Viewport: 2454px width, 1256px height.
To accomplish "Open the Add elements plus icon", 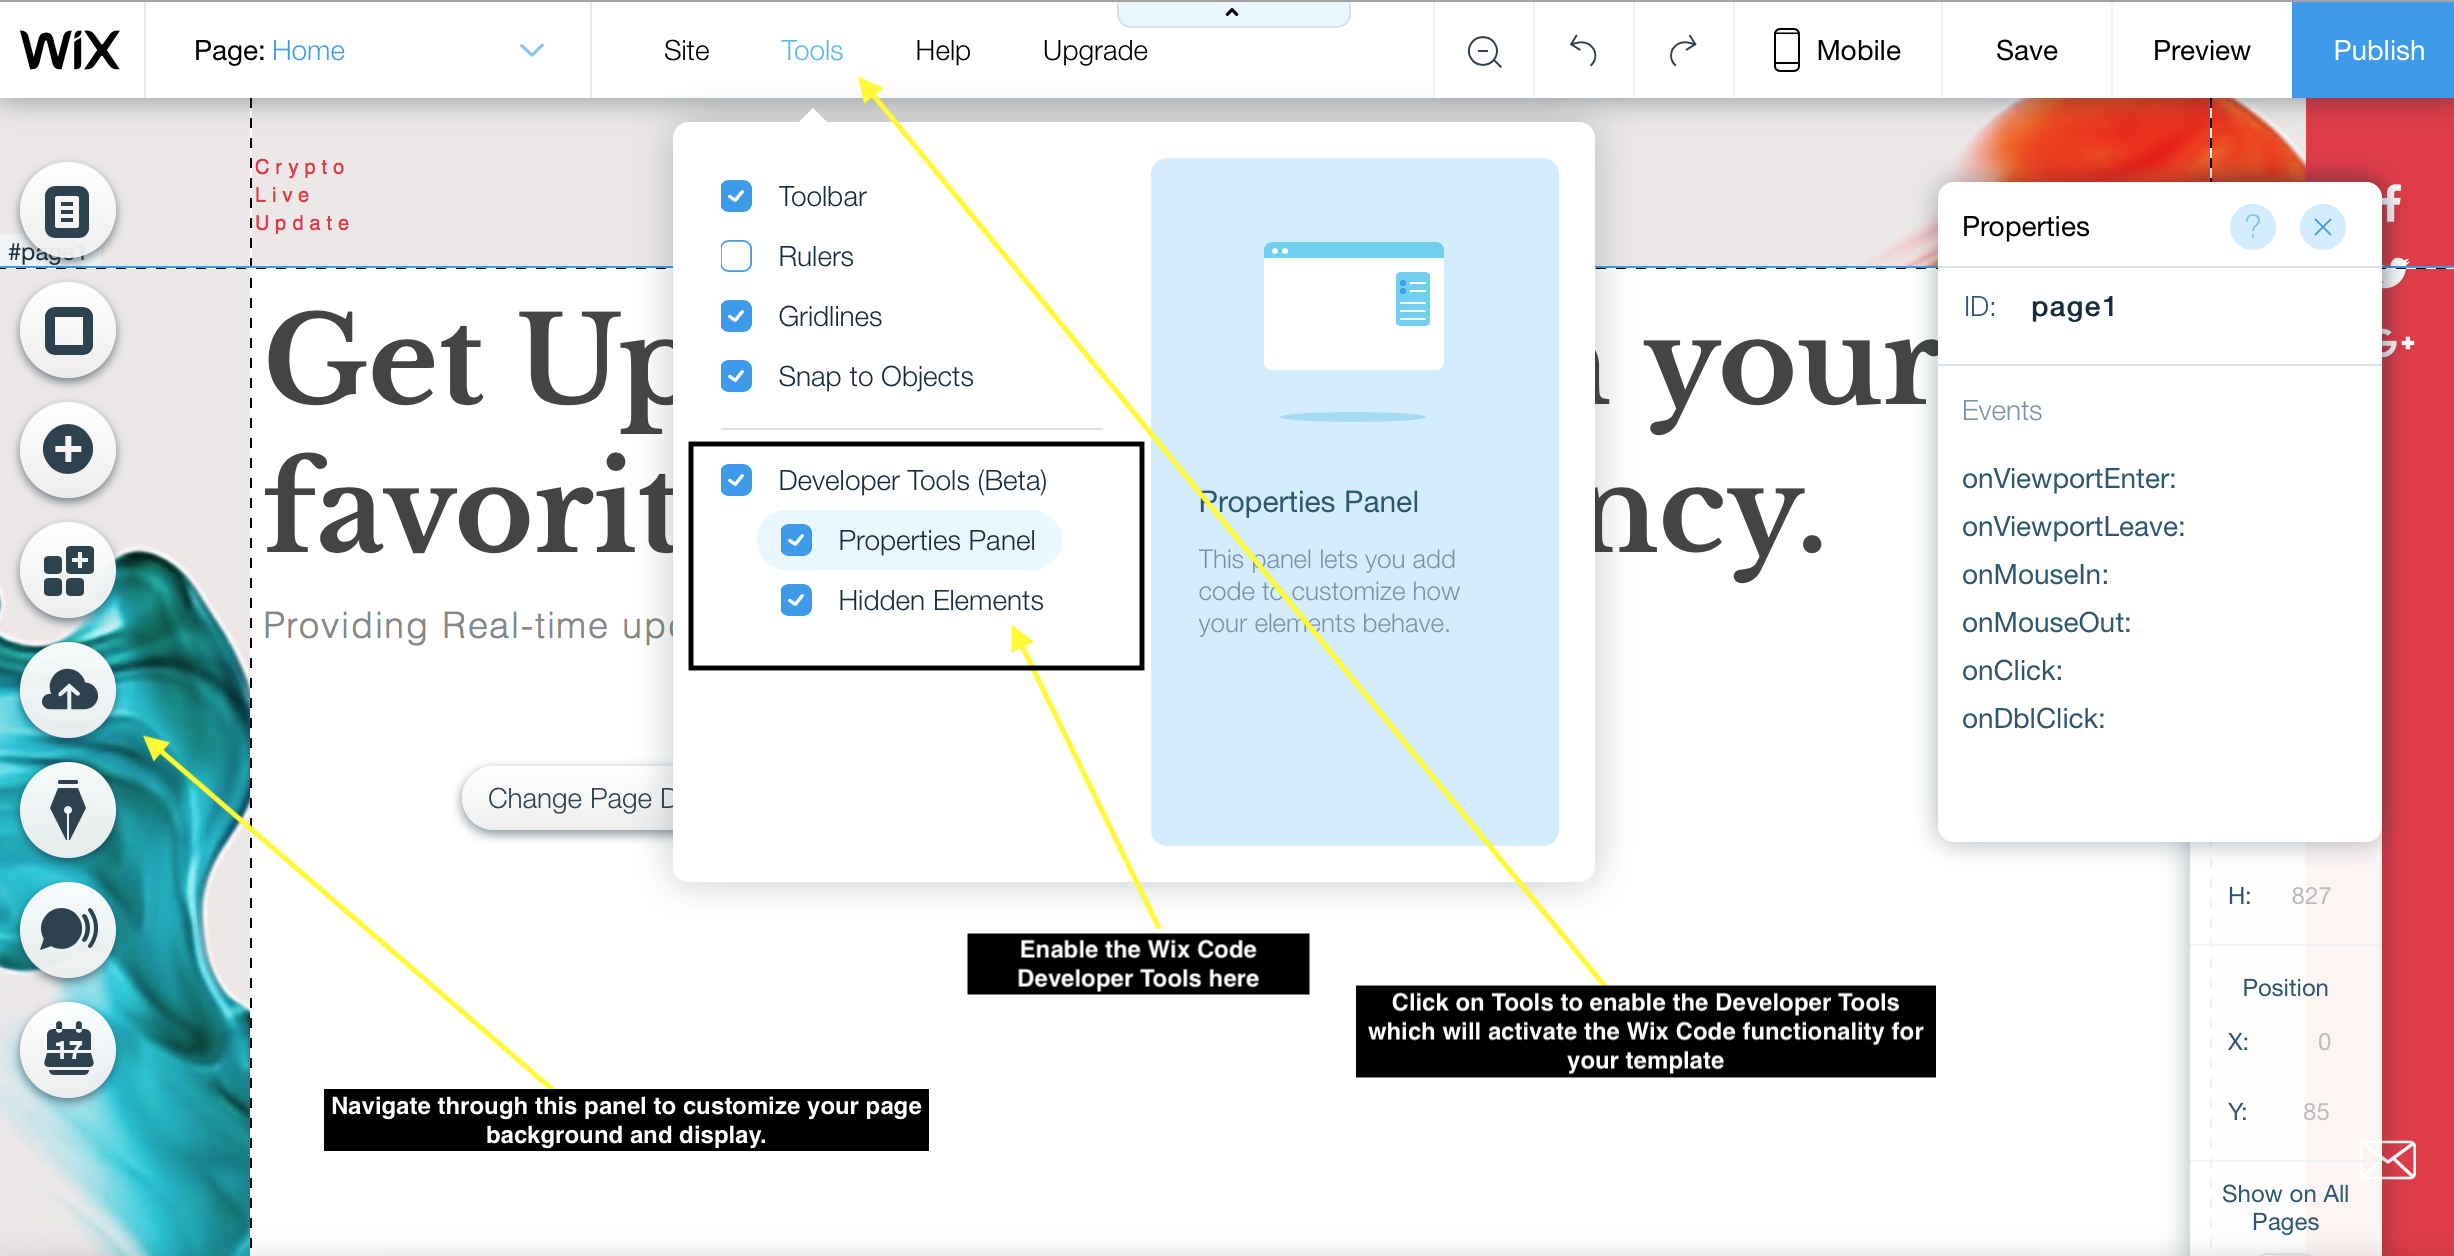I will pos(68,450).
